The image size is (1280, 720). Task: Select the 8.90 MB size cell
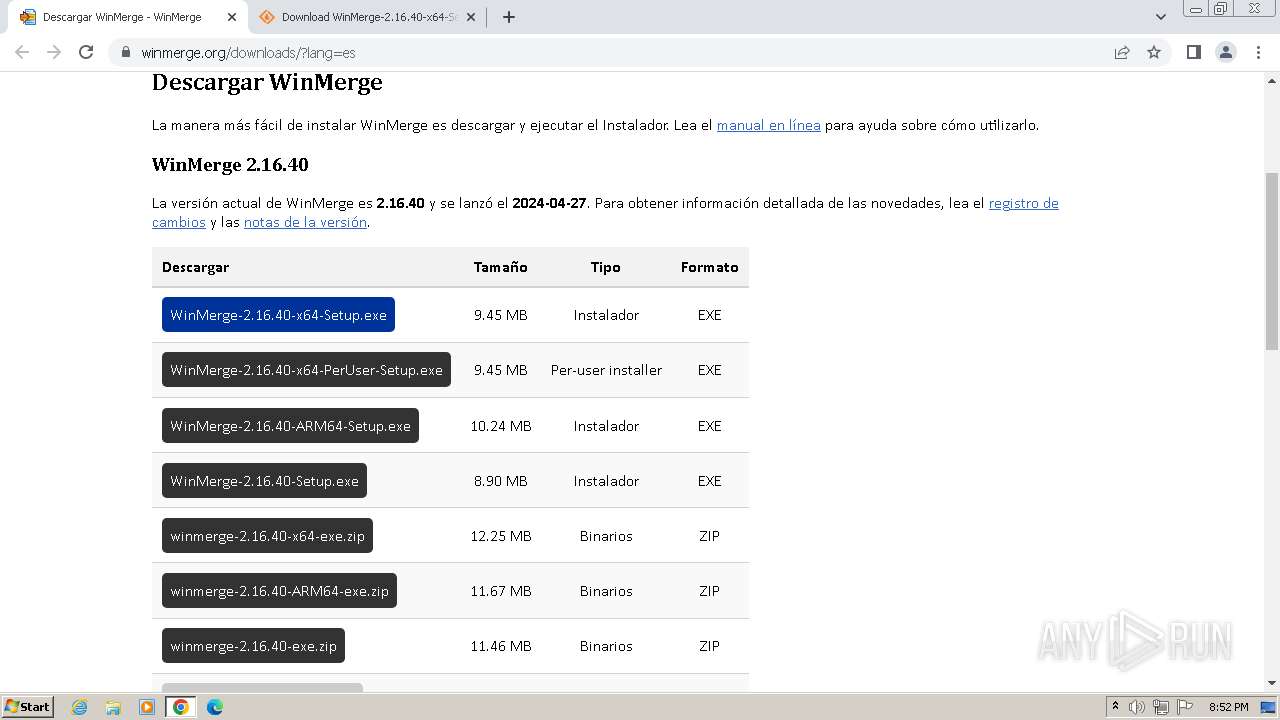[x=500, y=481]
